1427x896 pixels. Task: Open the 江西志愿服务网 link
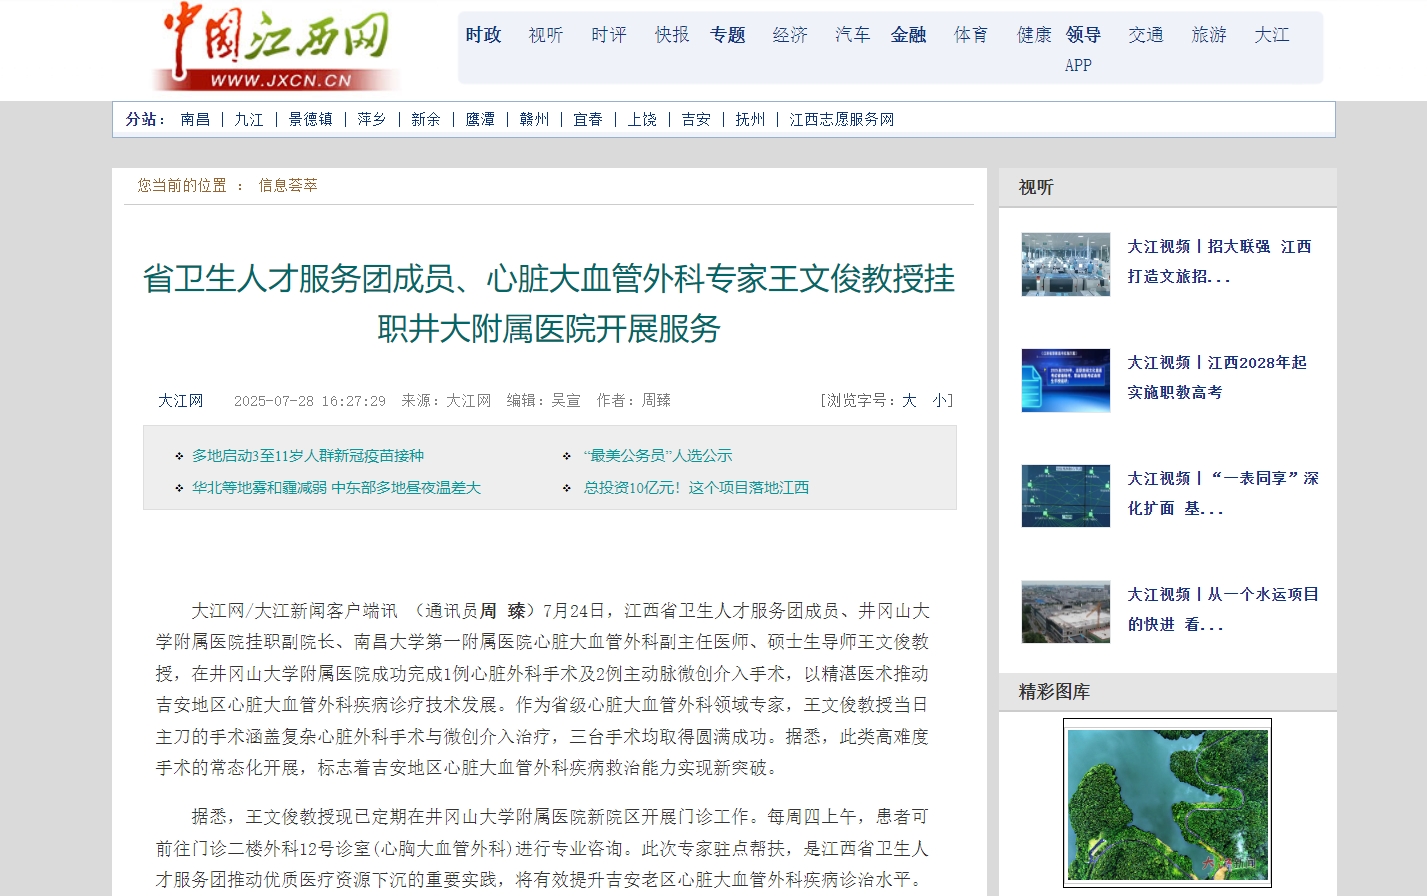click(841, 119)
